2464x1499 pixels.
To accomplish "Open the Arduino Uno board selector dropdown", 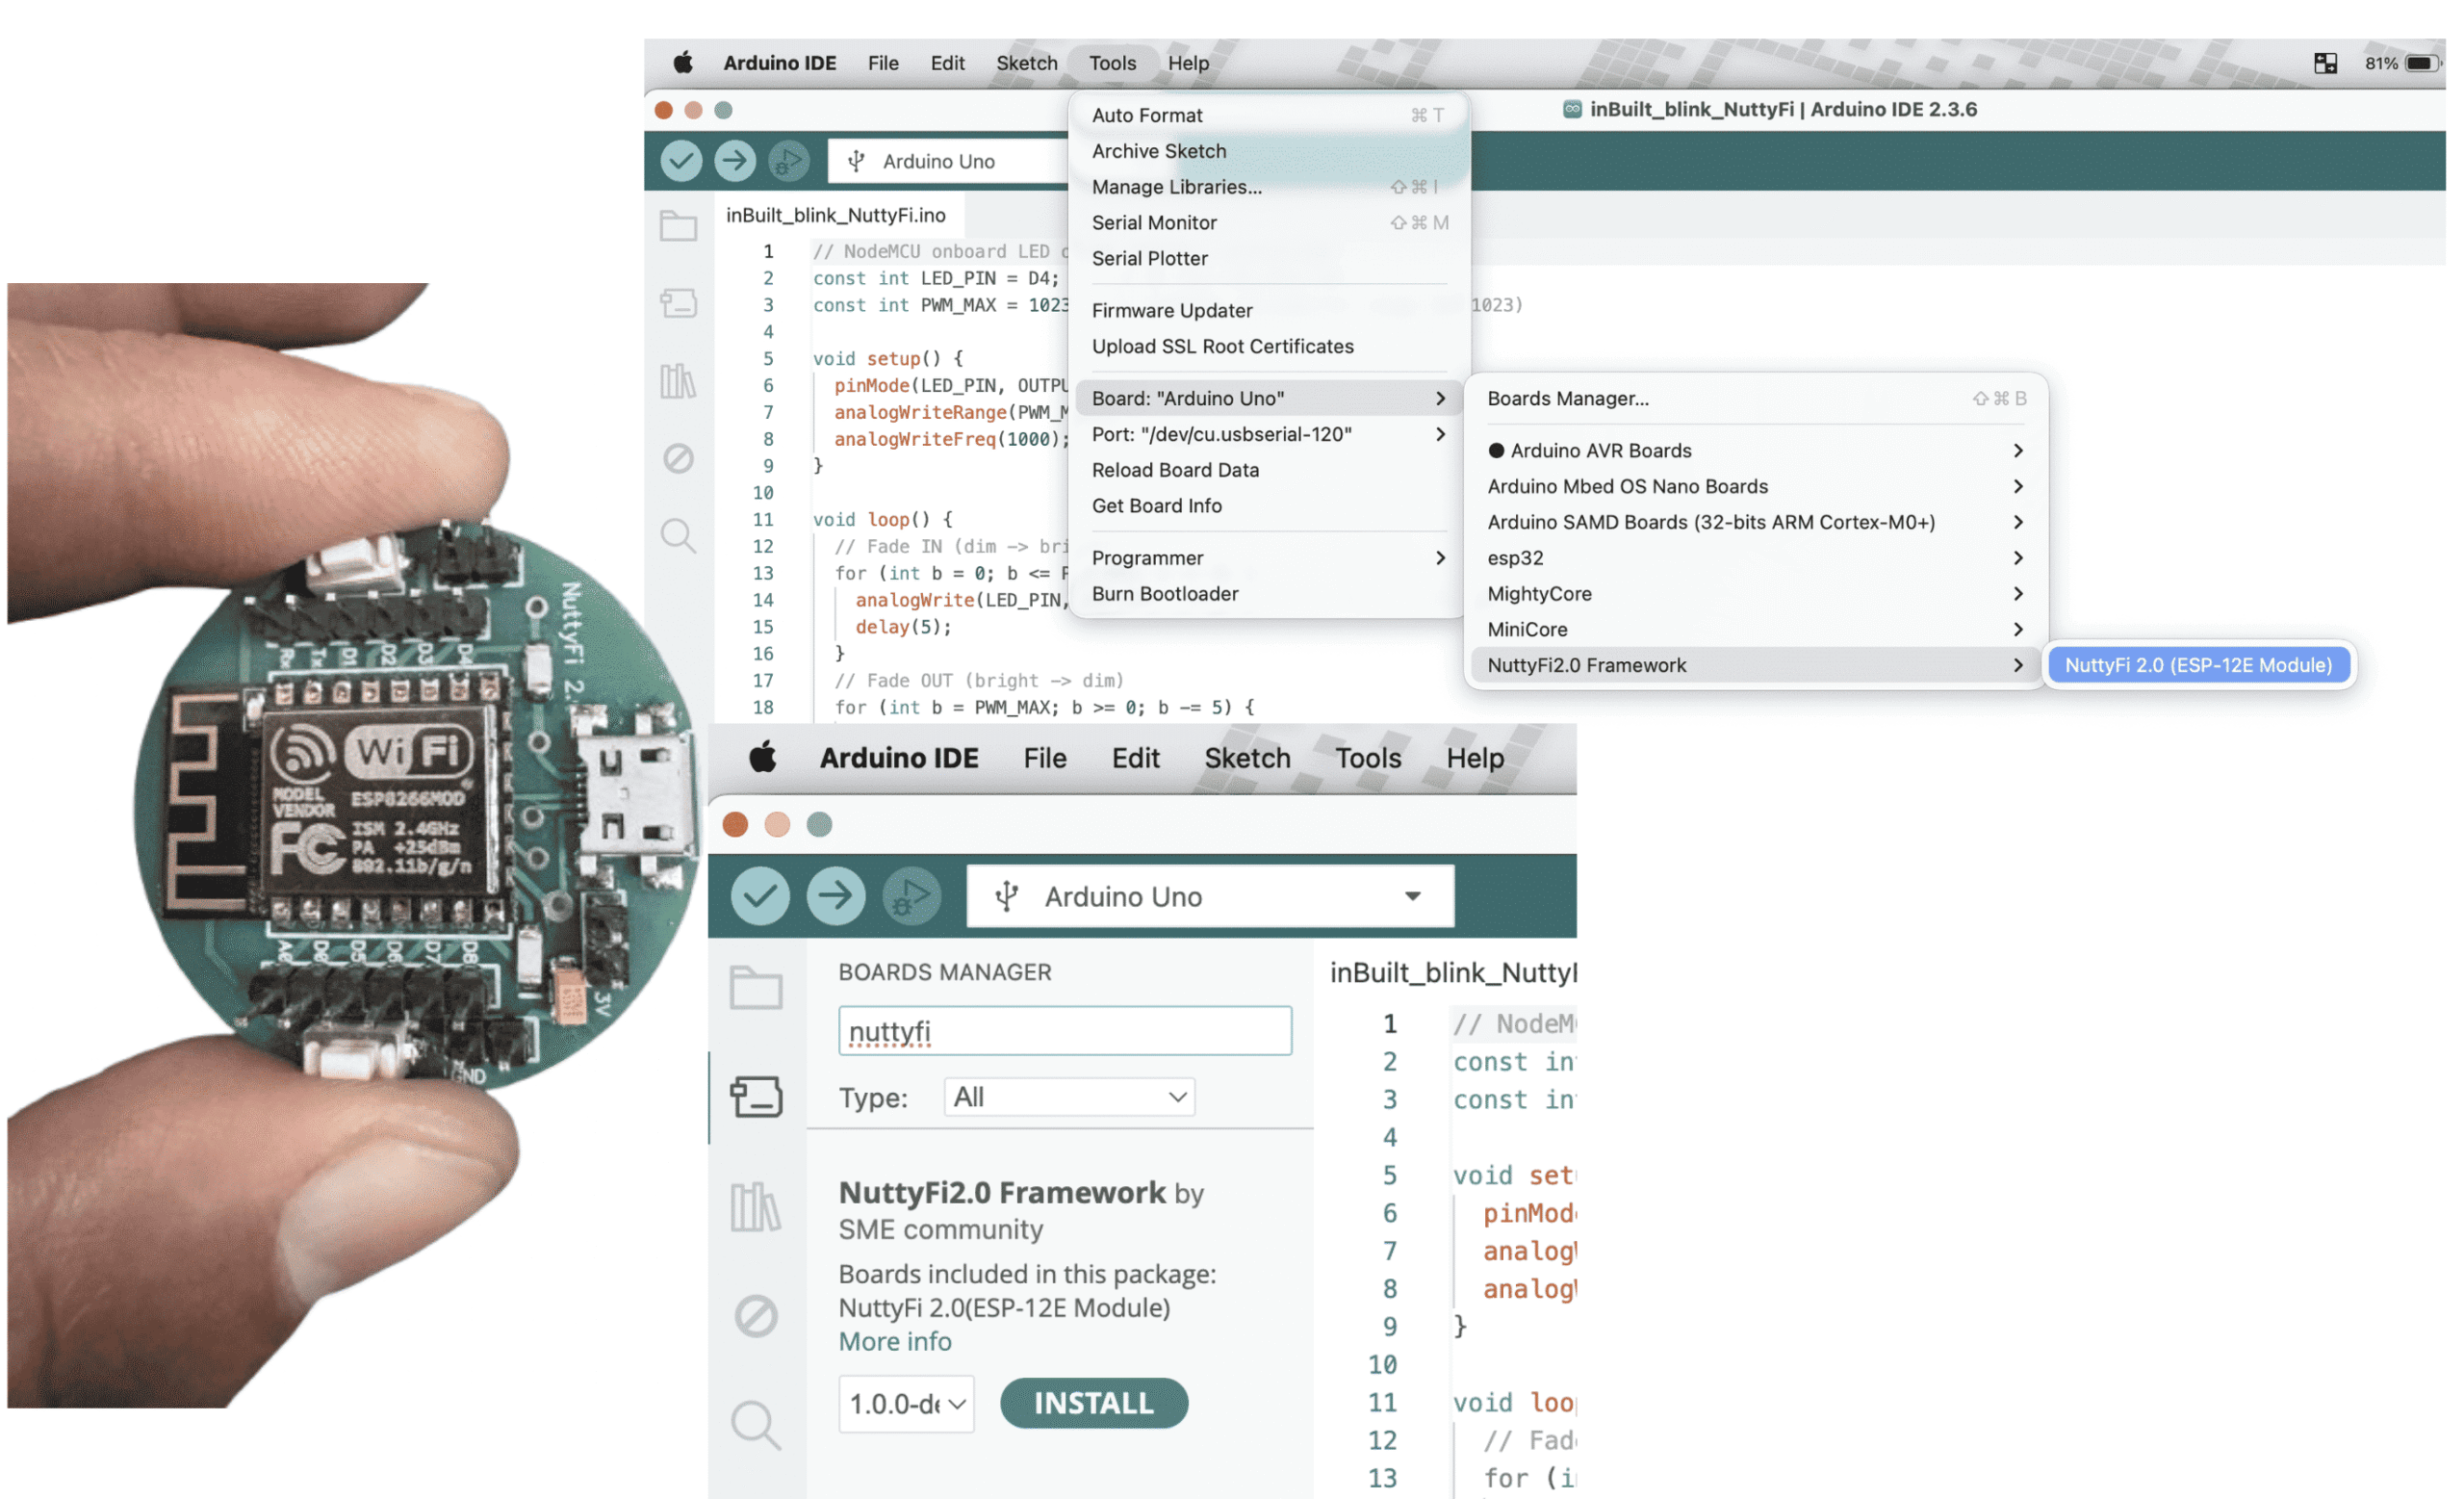I will click(1210, 896).
